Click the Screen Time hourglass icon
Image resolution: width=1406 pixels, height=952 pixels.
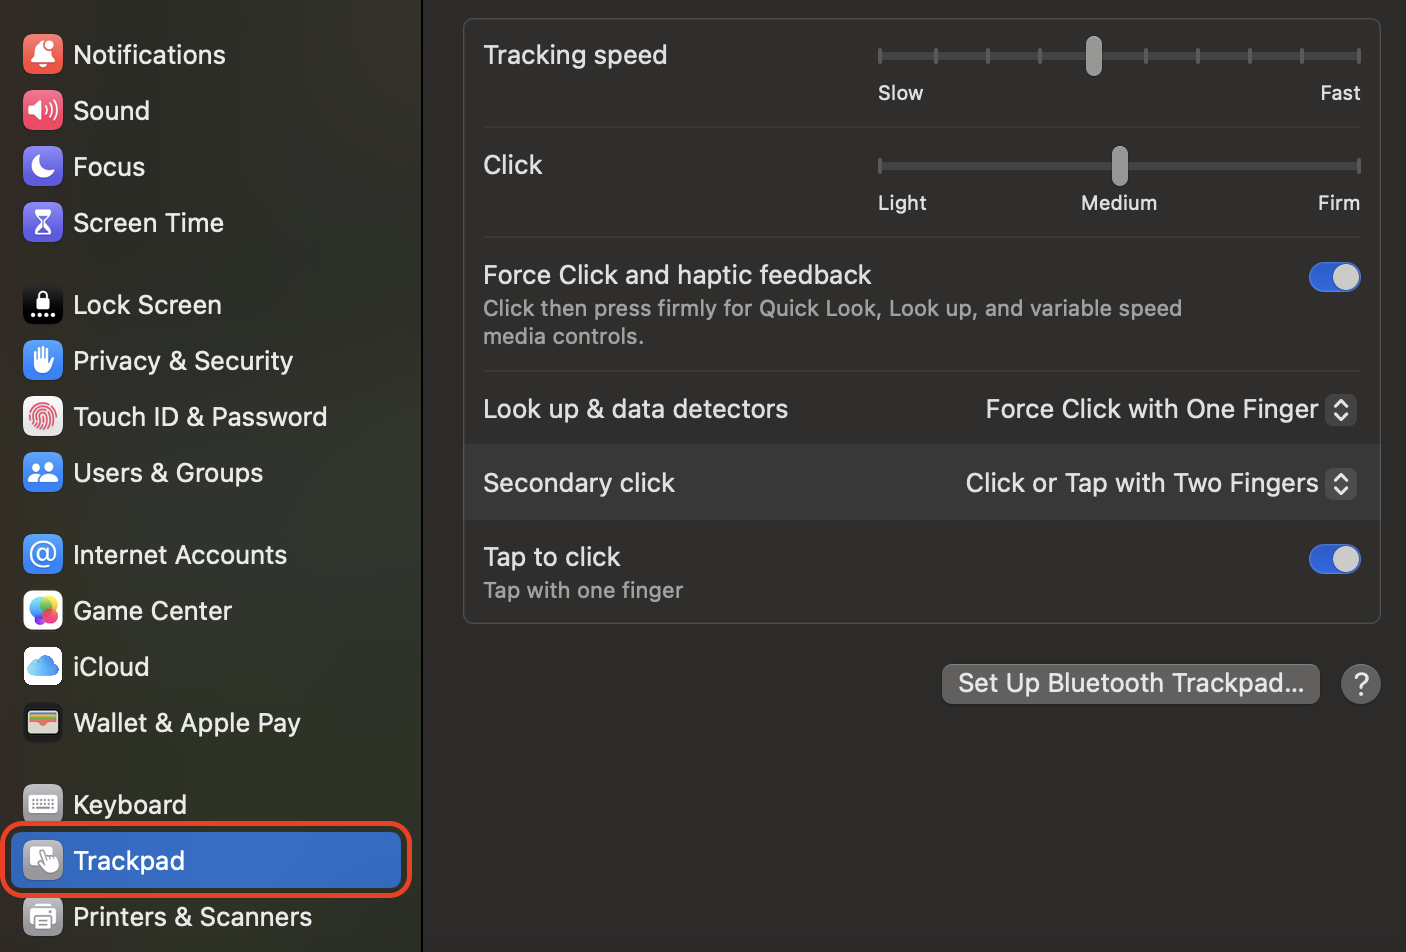click(43, 222)
